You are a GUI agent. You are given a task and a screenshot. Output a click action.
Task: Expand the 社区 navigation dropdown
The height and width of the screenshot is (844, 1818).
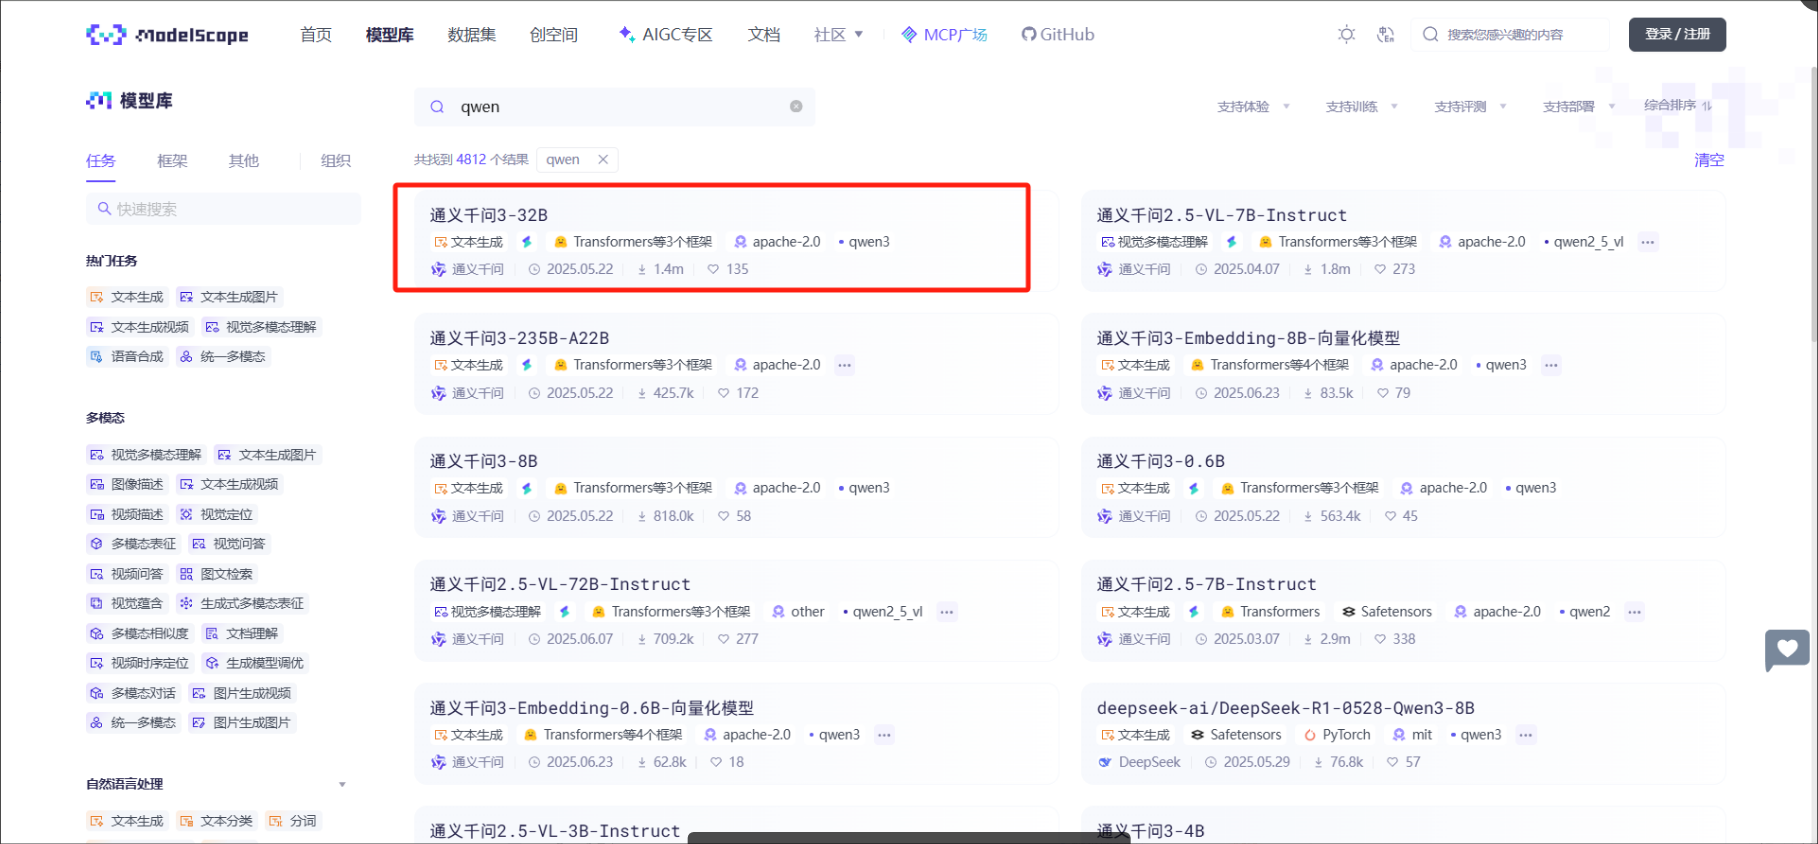point(838,35)
